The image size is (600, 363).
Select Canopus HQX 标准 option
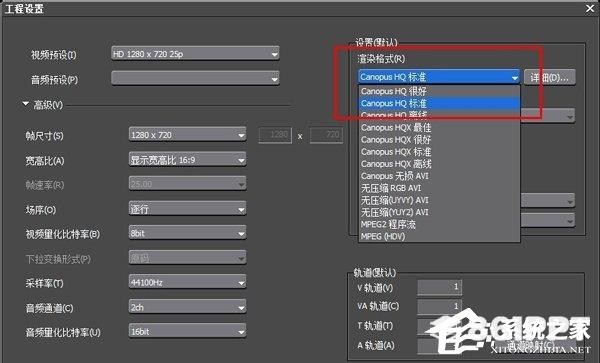(x=439, y=152)
